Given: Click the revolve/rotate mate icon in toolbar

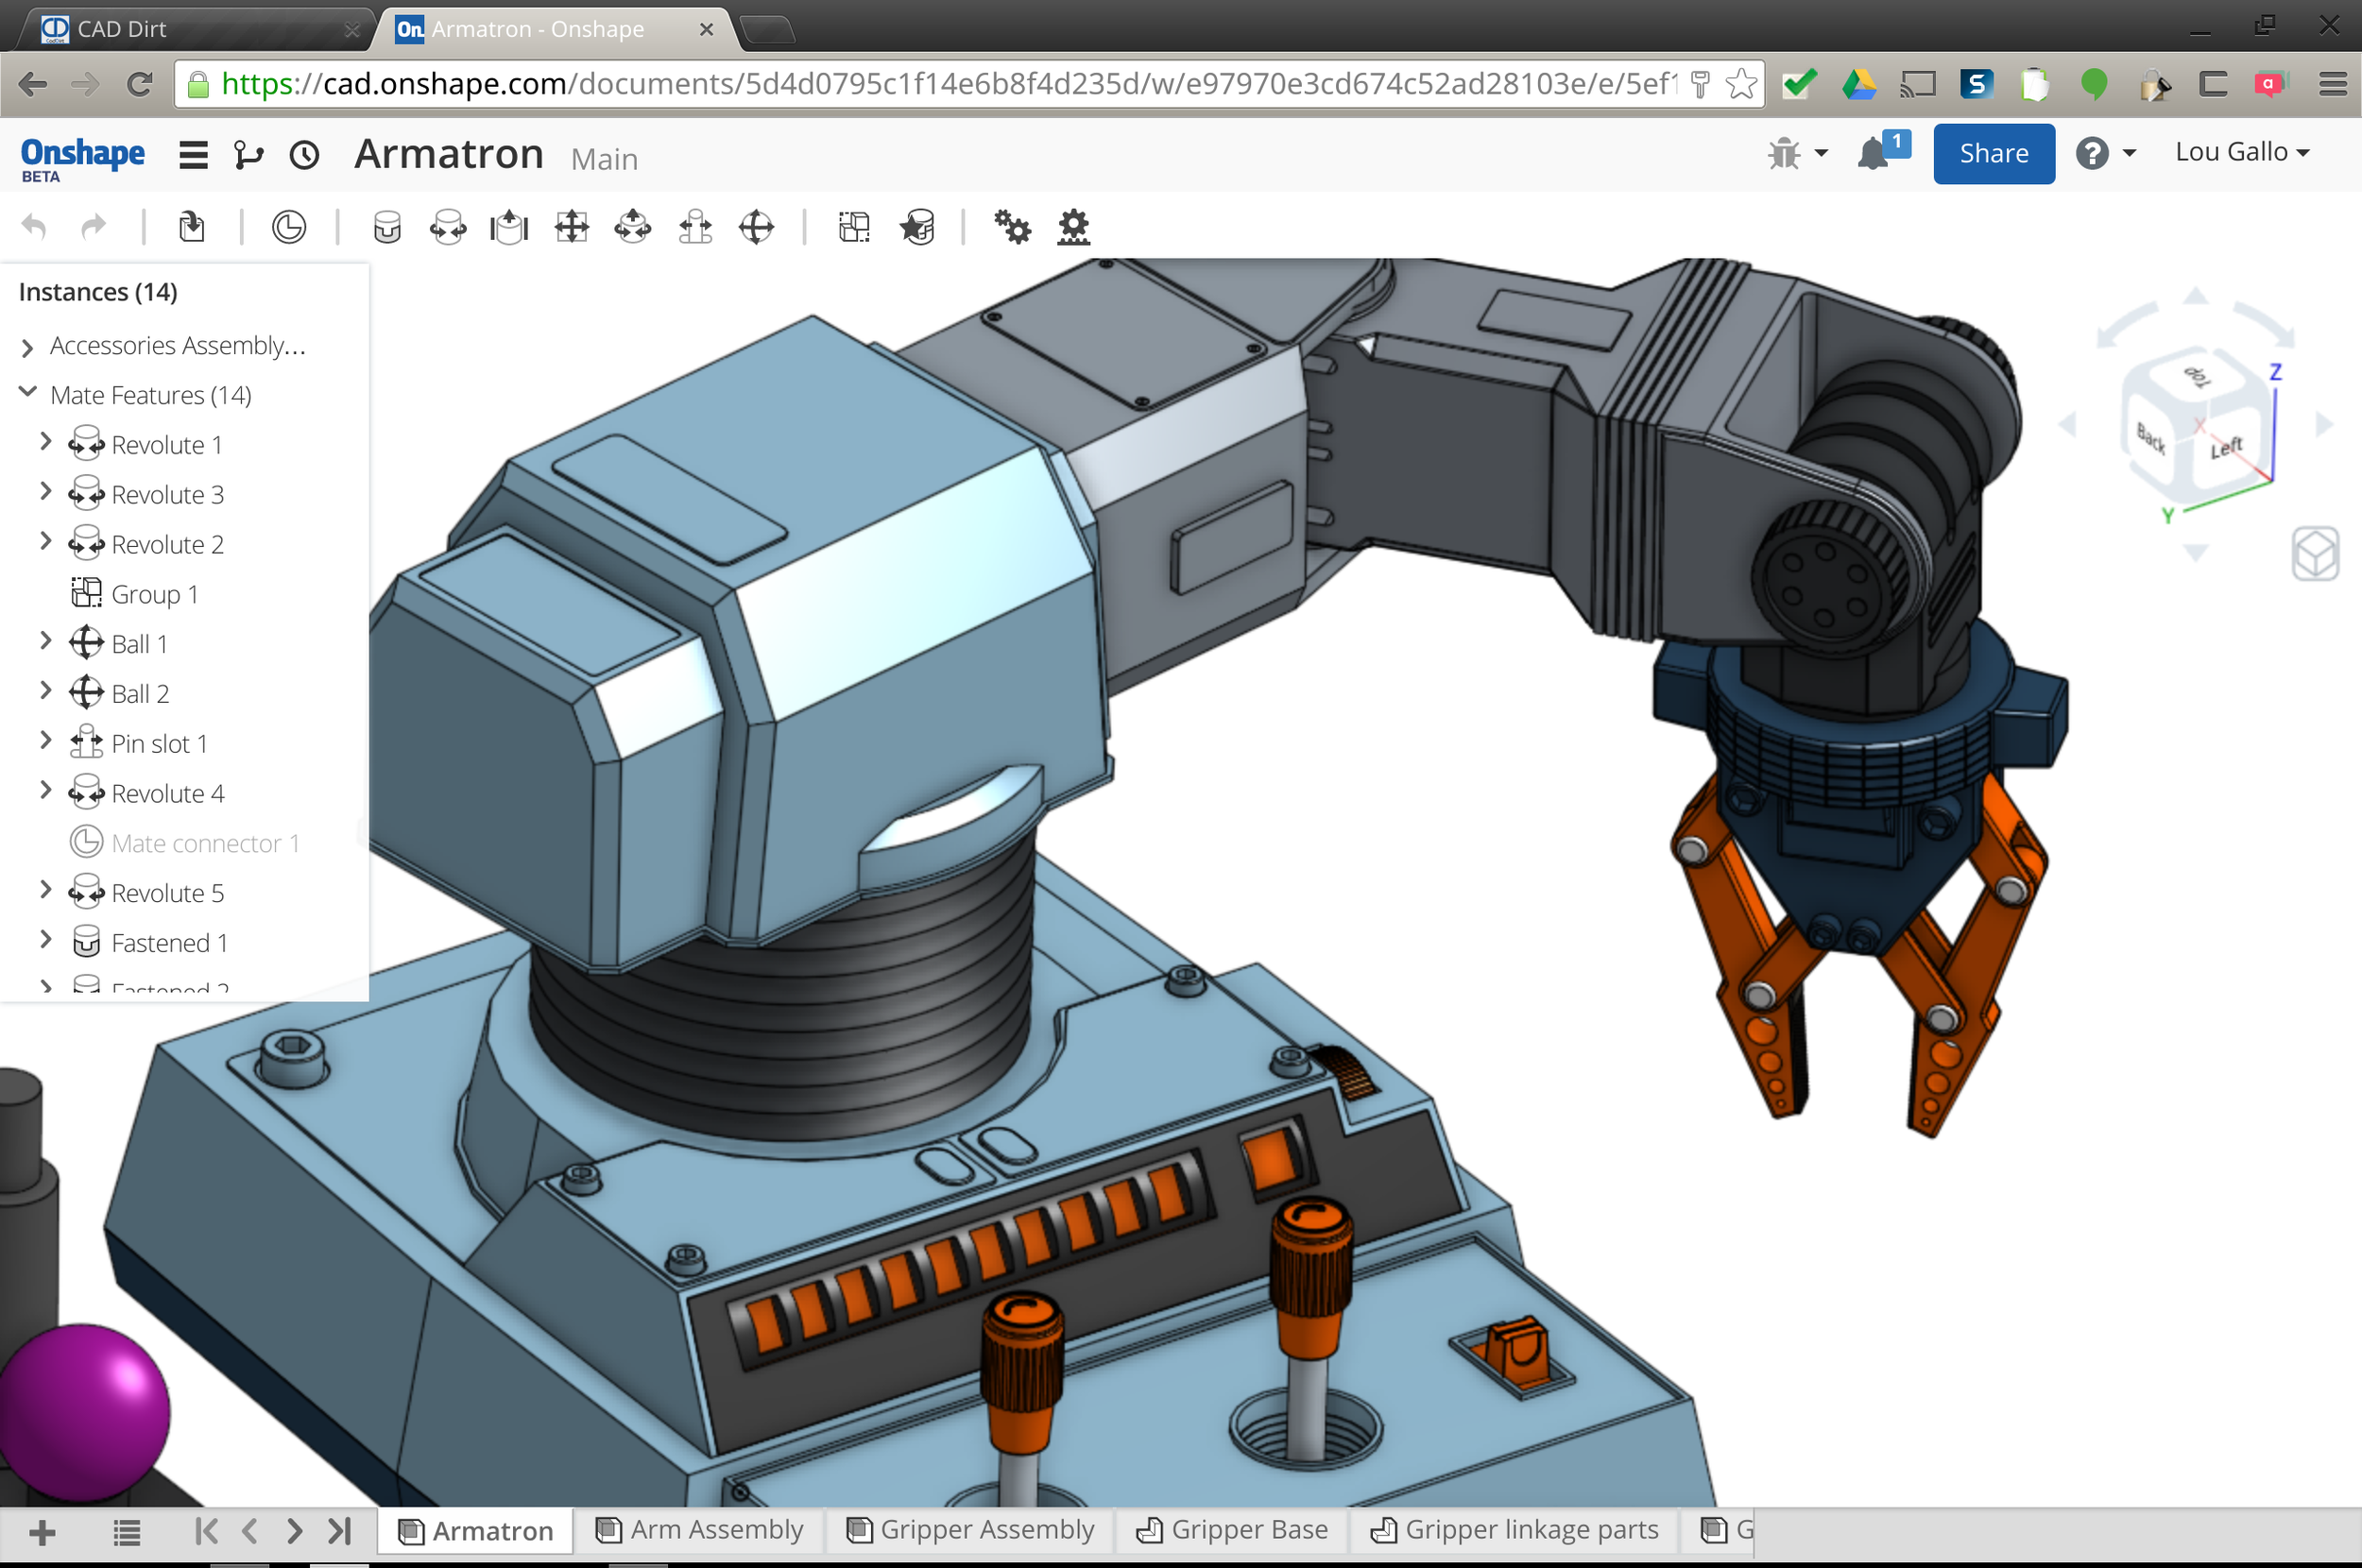Looking at the screenshot, I should coord(446,228).
